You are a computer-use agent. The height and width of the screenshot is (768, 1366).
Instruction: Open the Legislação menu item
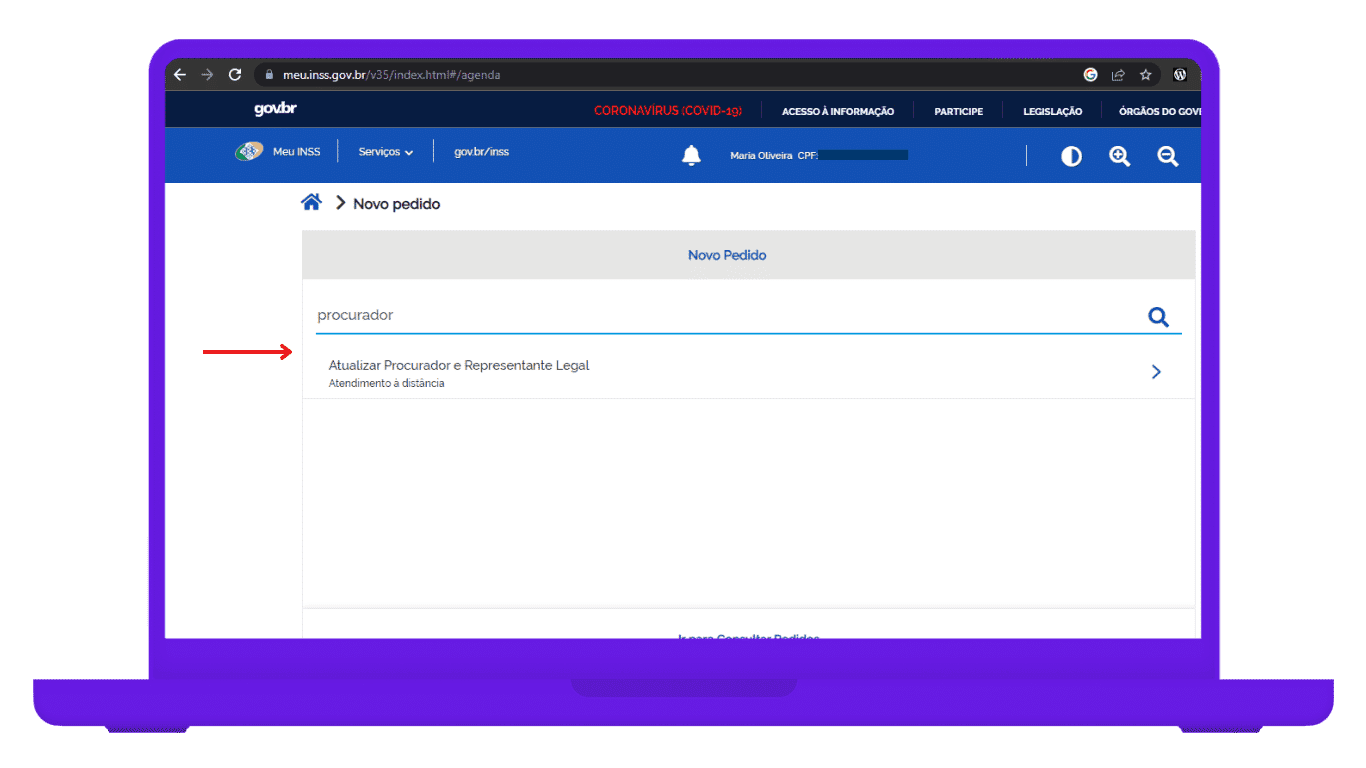tap(1052, 111)
